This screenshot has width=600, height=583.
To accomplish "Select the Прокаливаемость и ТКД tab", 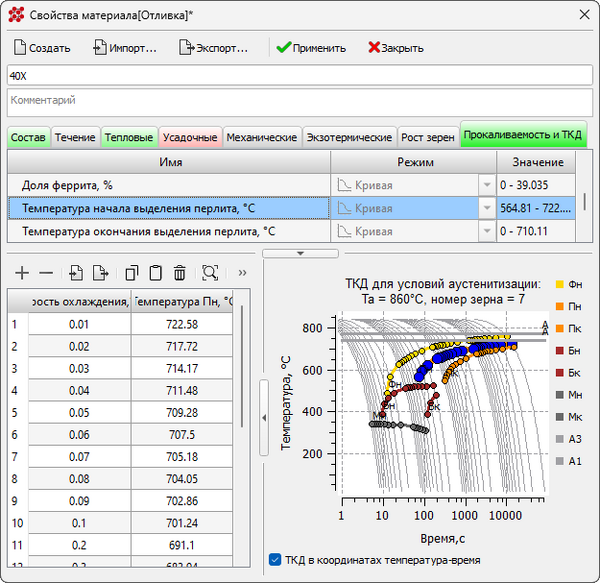I will 523,135.
